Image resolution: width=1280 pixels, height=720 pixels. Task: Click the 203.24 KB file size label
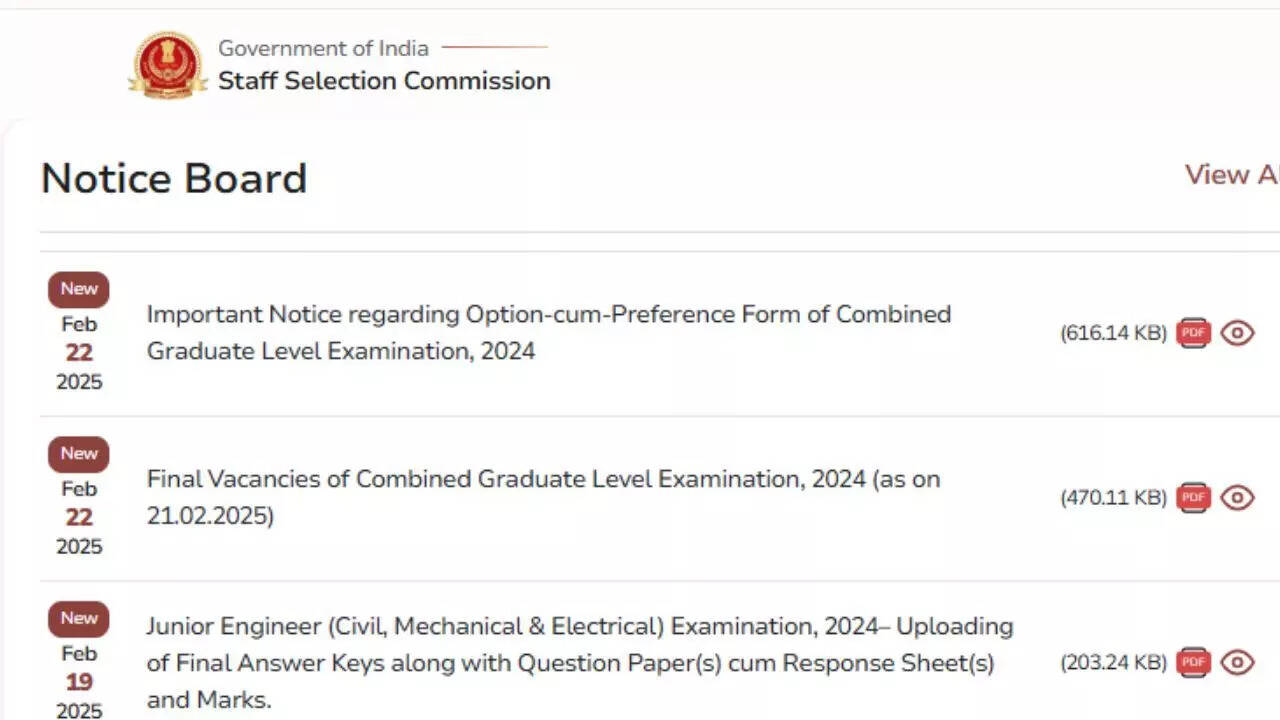coord(1113,663)
